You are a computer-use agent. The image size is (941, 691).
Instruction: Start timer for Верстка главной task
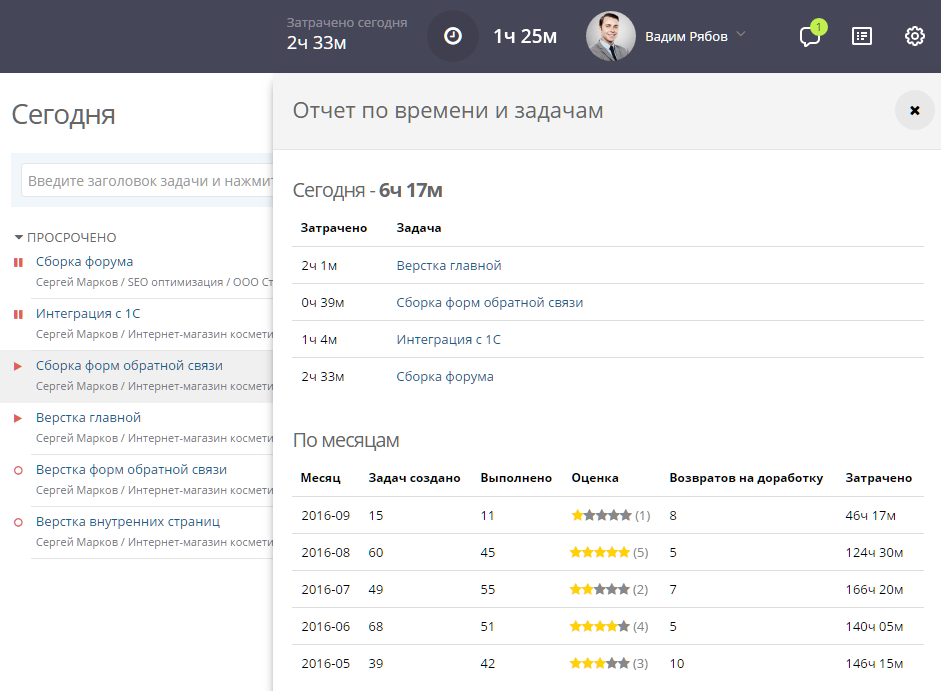18,418
